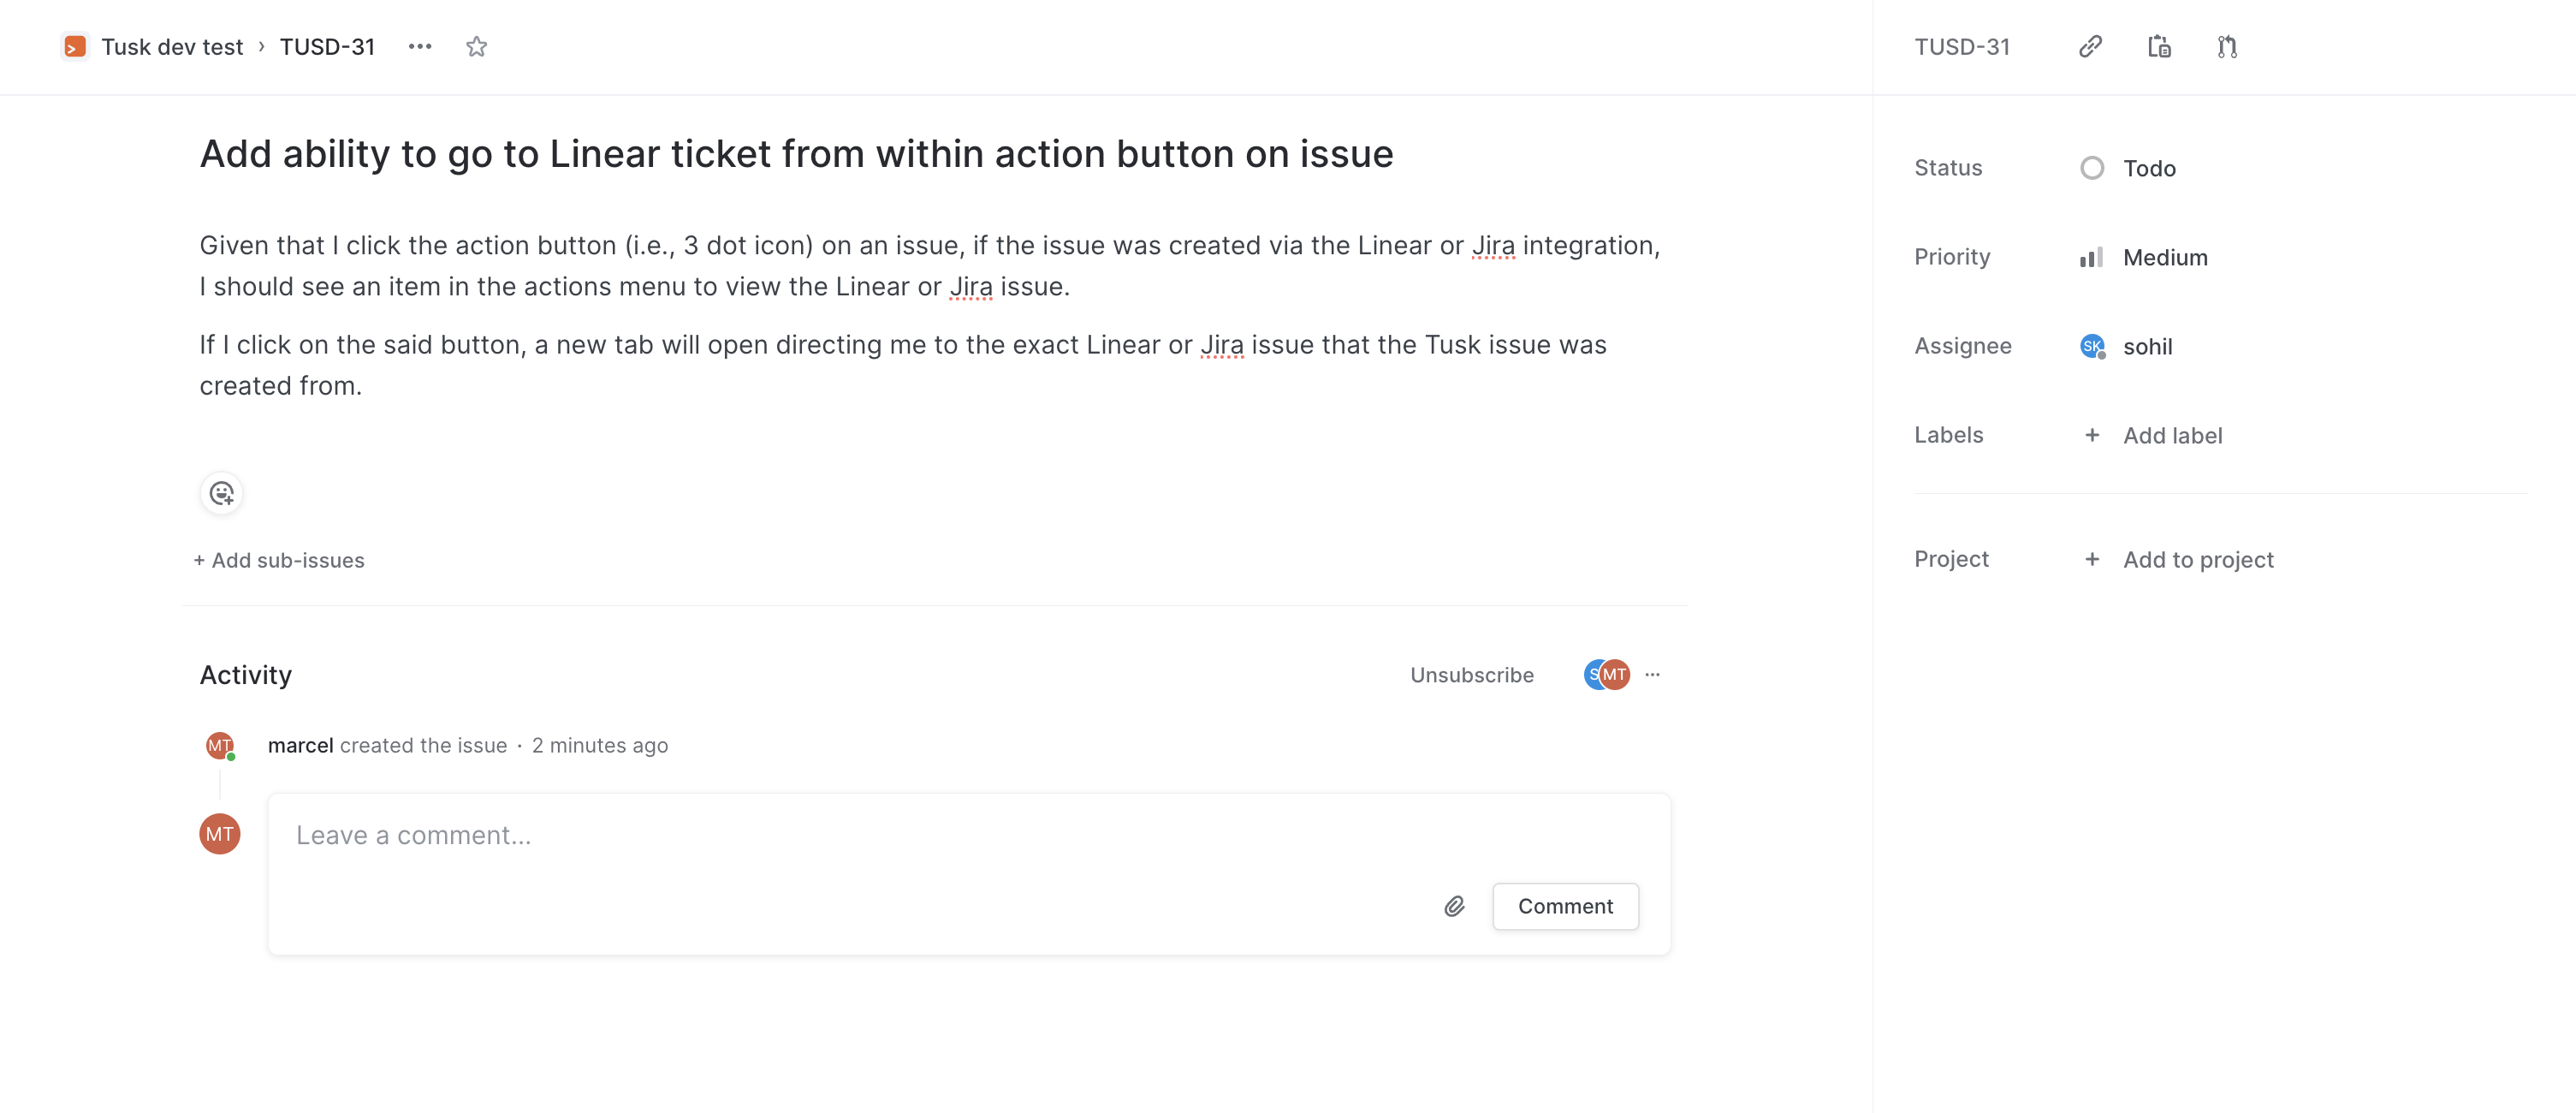This screenshot has height=1113, width=2576.
Task: Click the copy issue link icon
Action: click(2090, 47)
